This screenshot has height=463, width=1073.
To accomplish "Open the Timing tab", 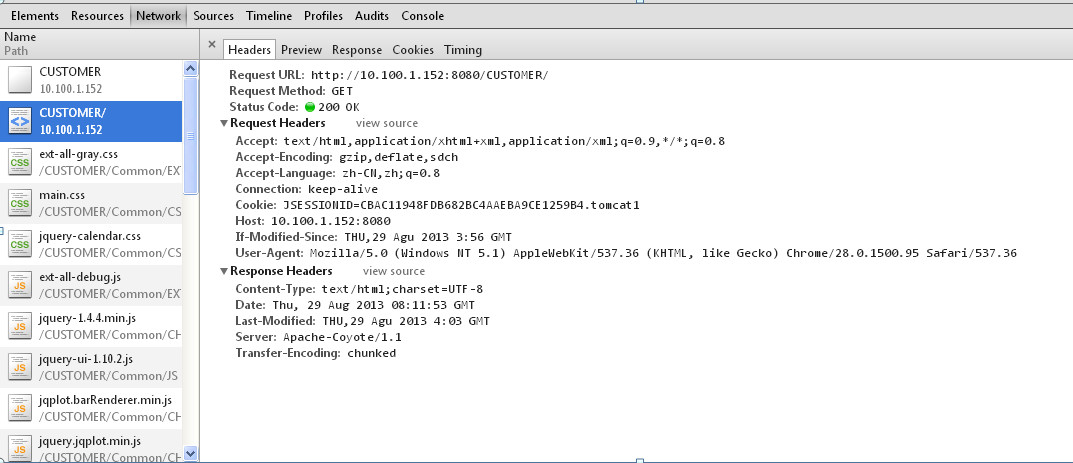I will (x=463, y=50).
